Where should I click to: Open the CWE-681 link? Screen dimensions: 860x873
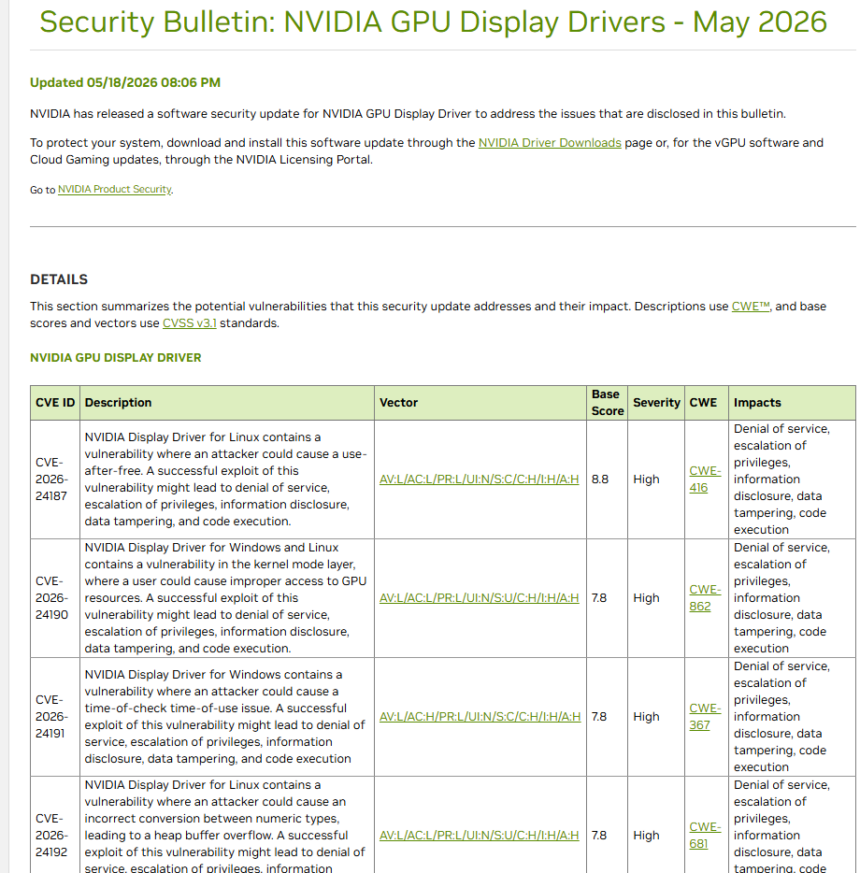[x=705, y=835]
